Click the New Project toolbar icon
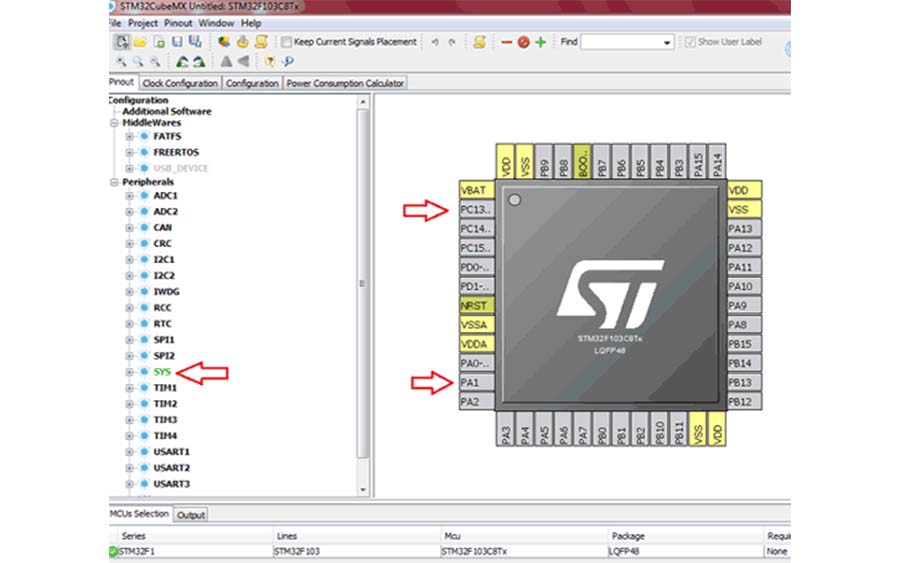Image resolution: width=900 pixels, height=563 pixels. tap(122, 42)
